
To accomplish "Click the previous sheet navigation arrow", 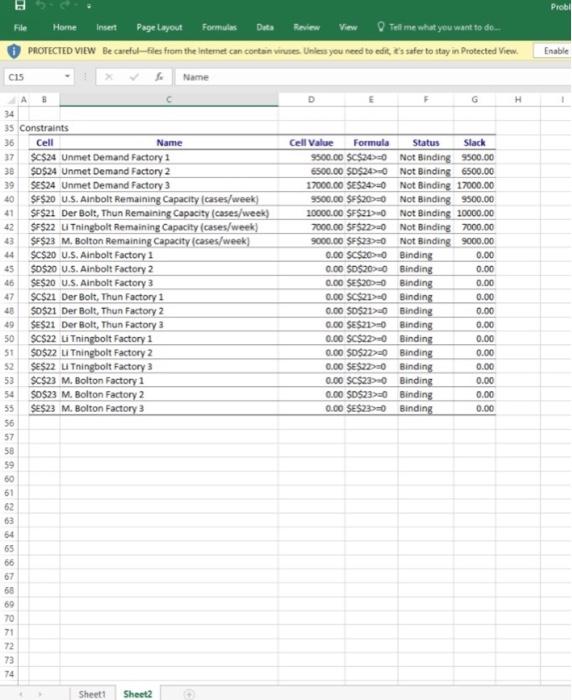I will click(21, 694).
